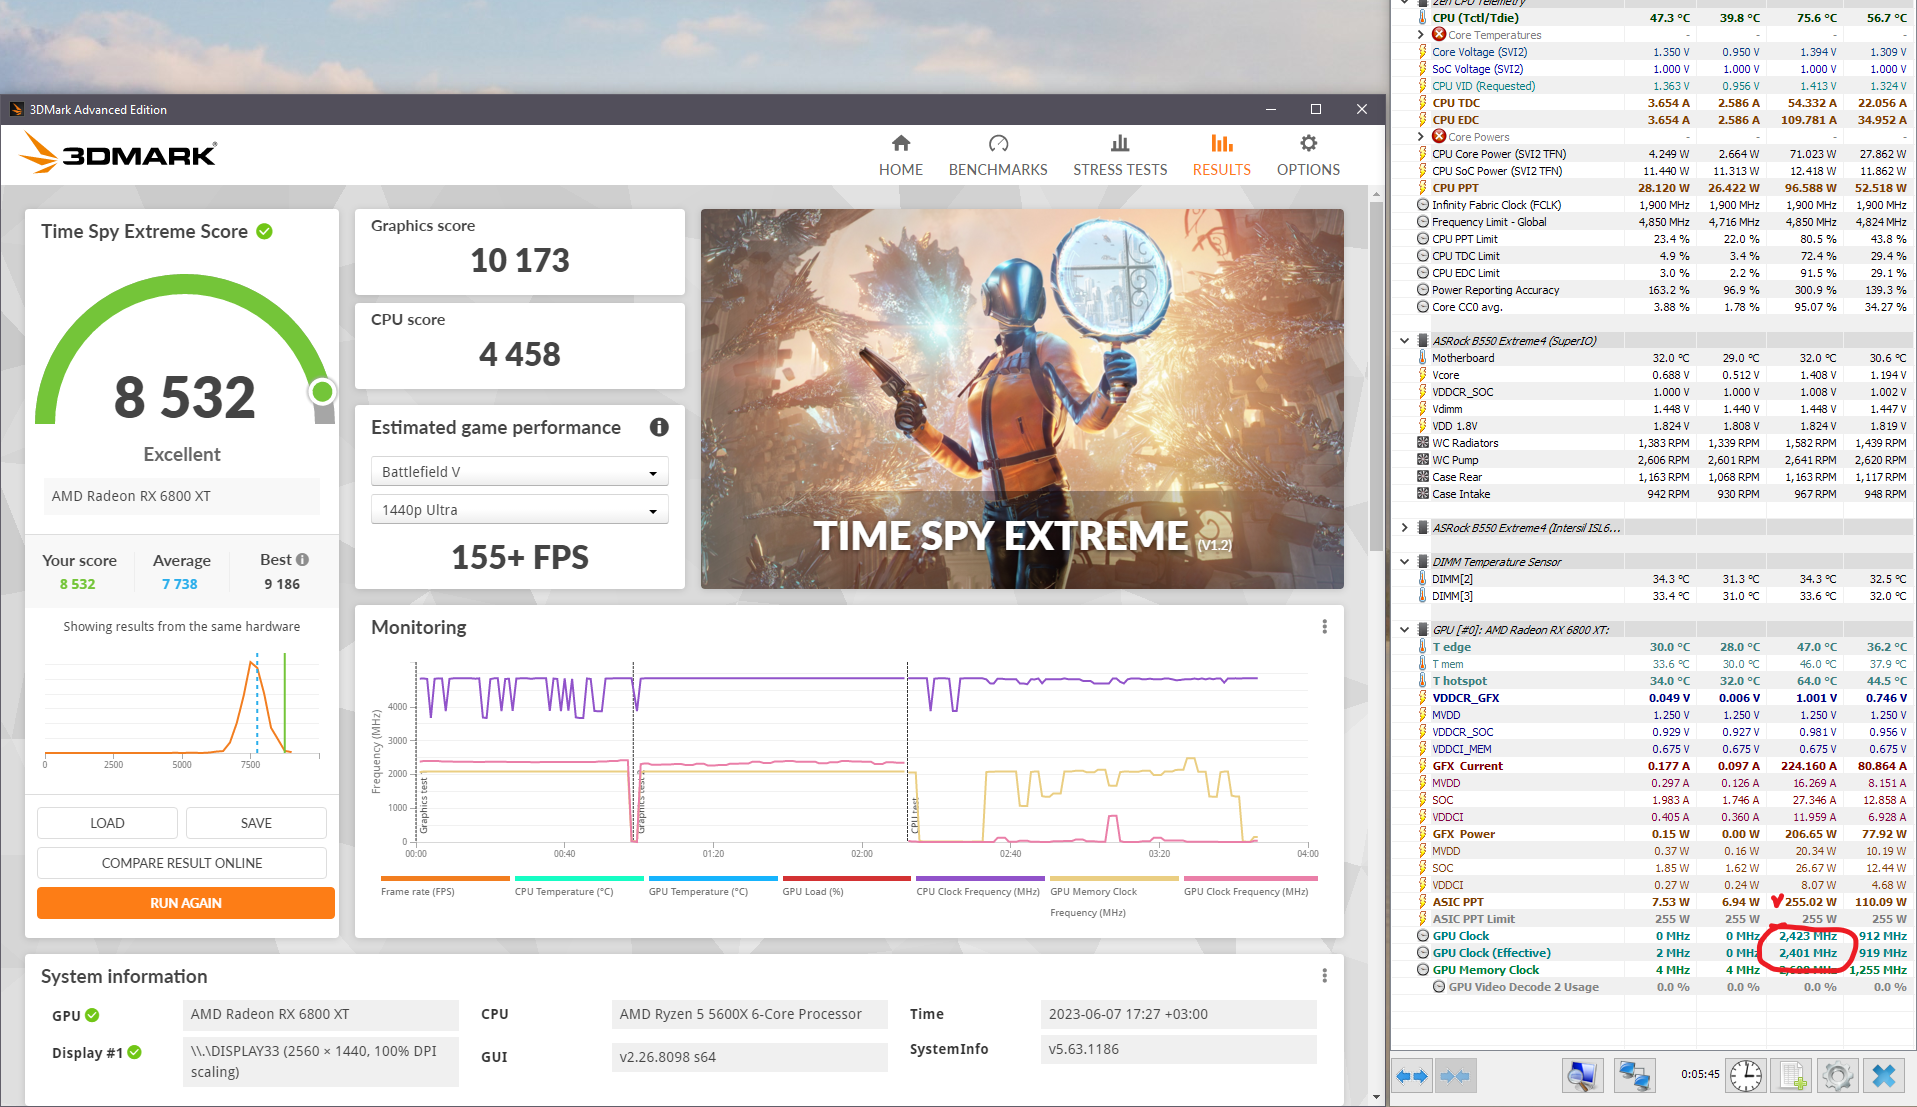Click the collapse-columns arrows button in sensor toolbar

(x=1455, y=1076)
